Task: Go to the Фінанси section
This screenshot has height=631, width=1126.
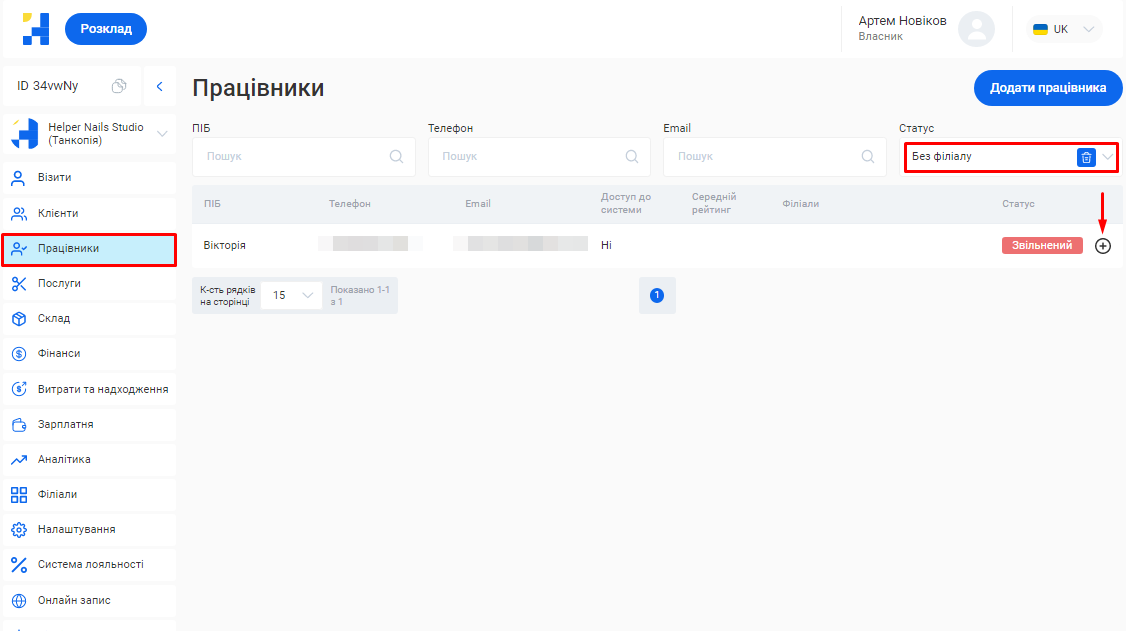Action: tap(59, 354)
